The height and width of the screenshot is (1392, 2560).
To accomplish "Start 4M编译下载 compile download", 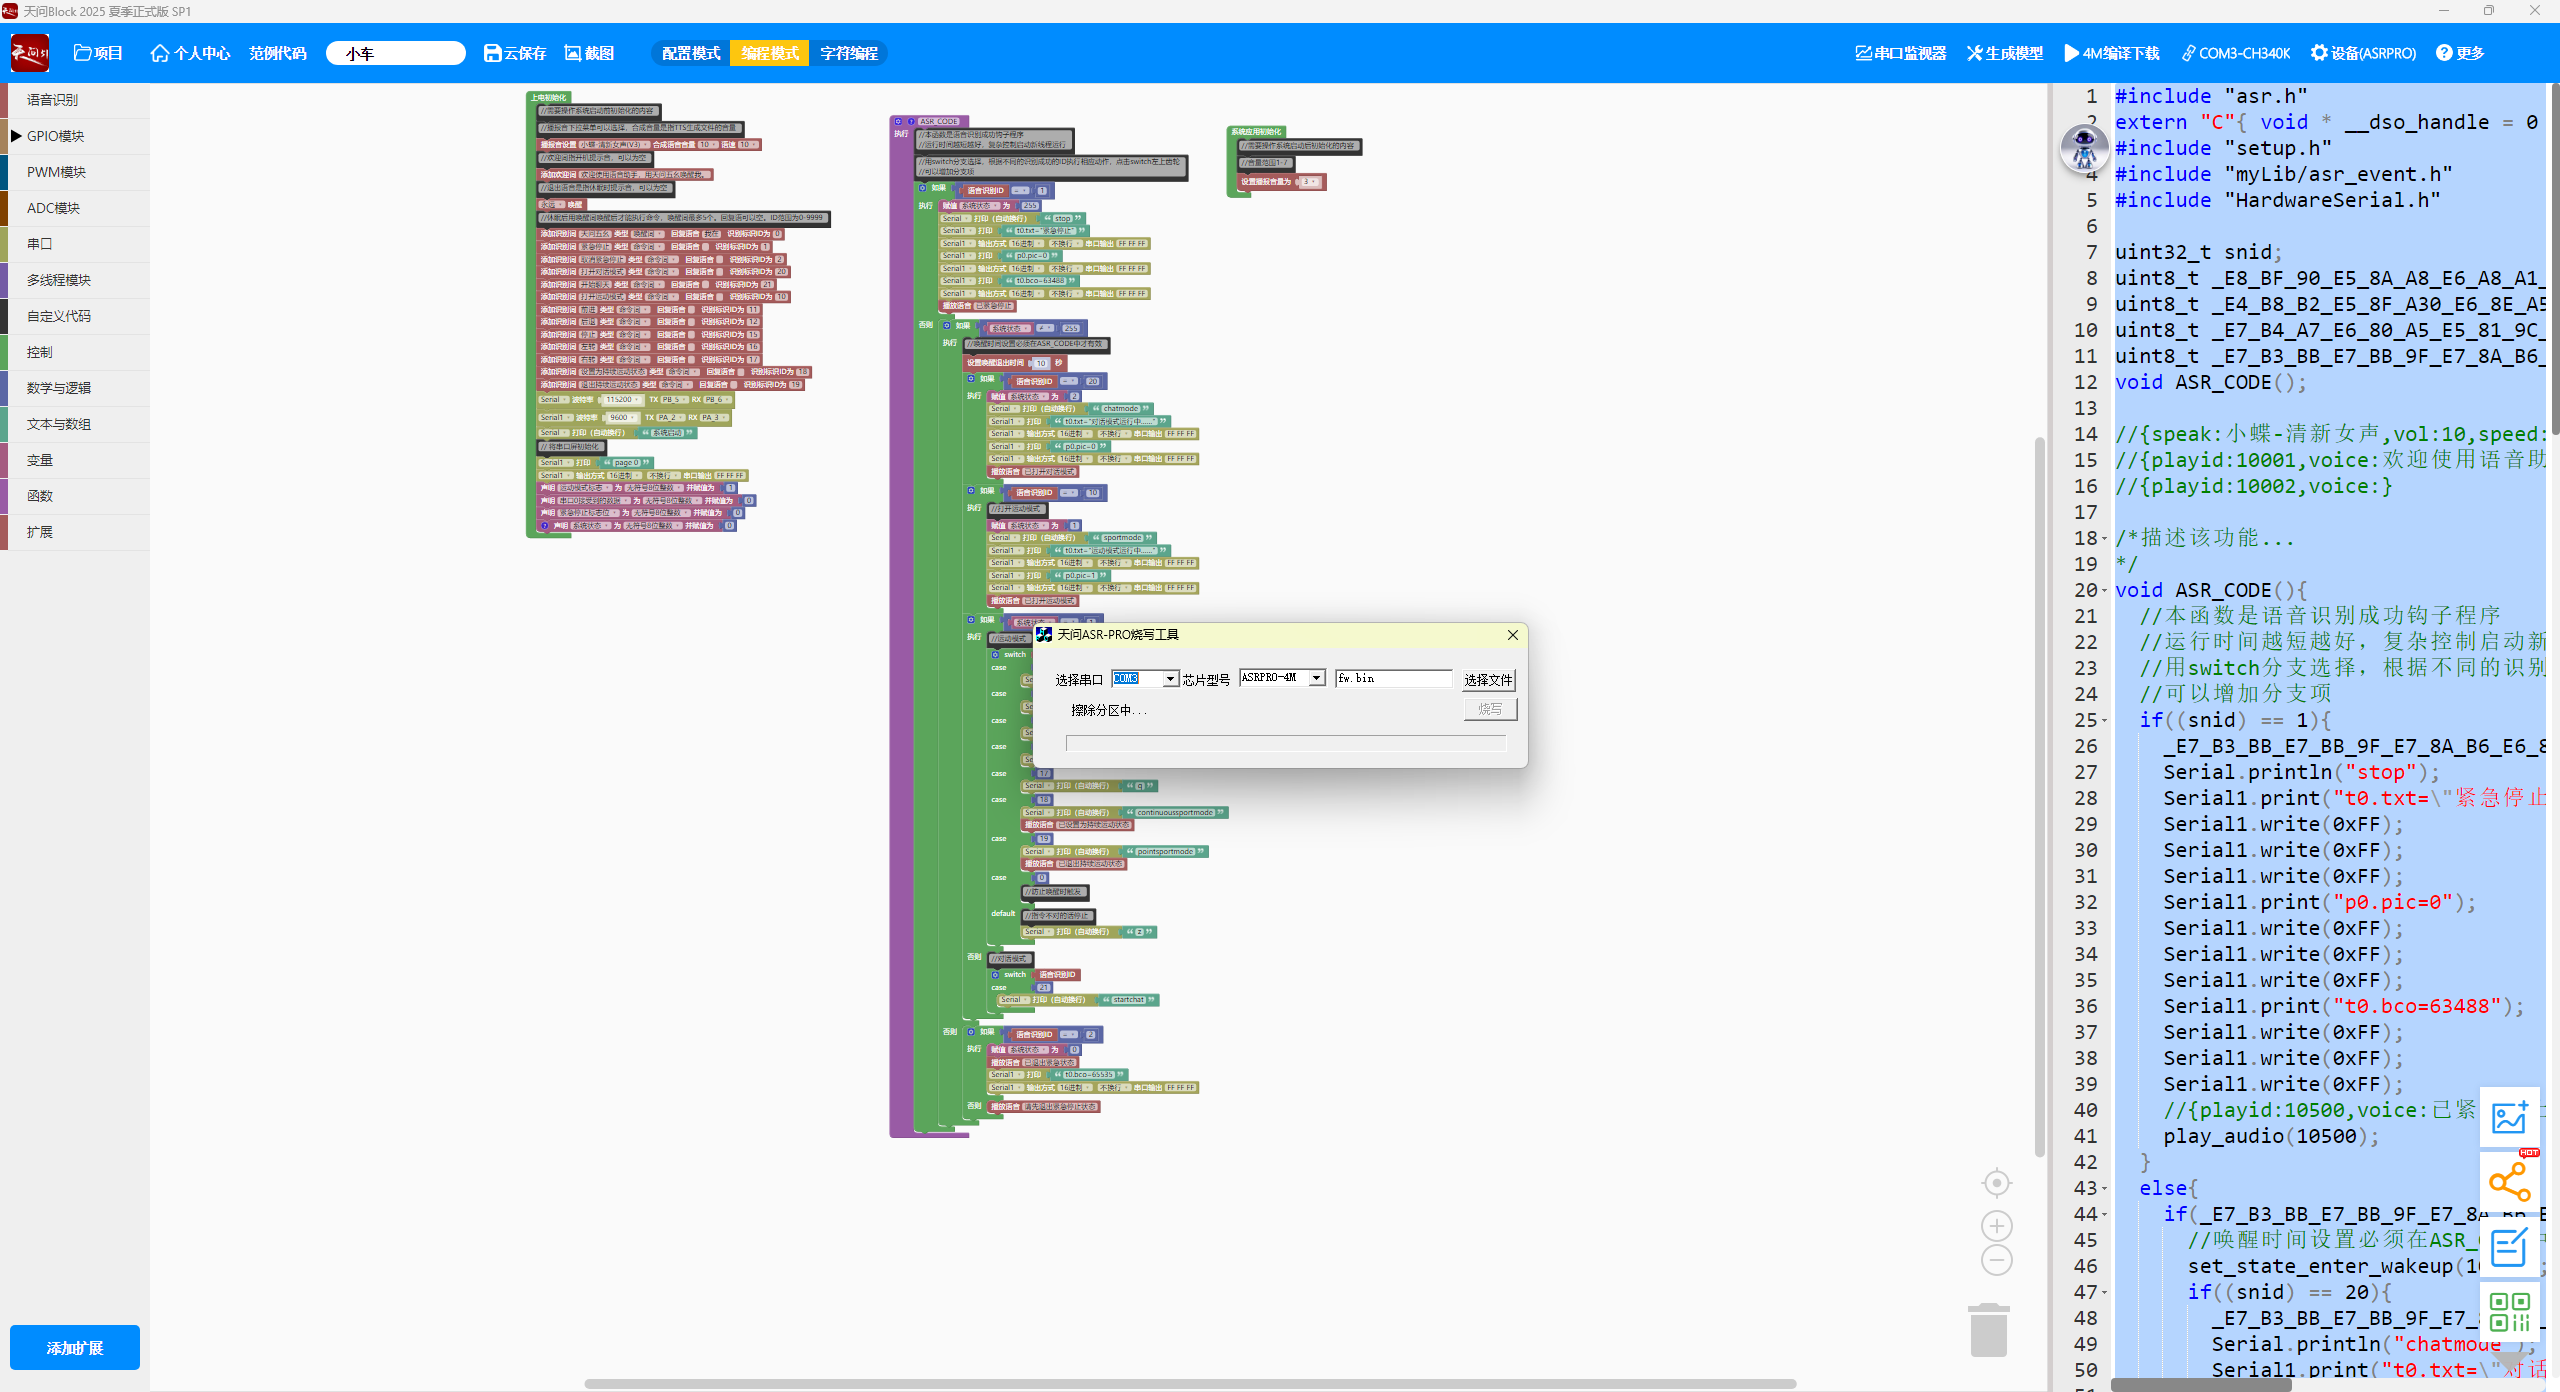I will 2111,53.
